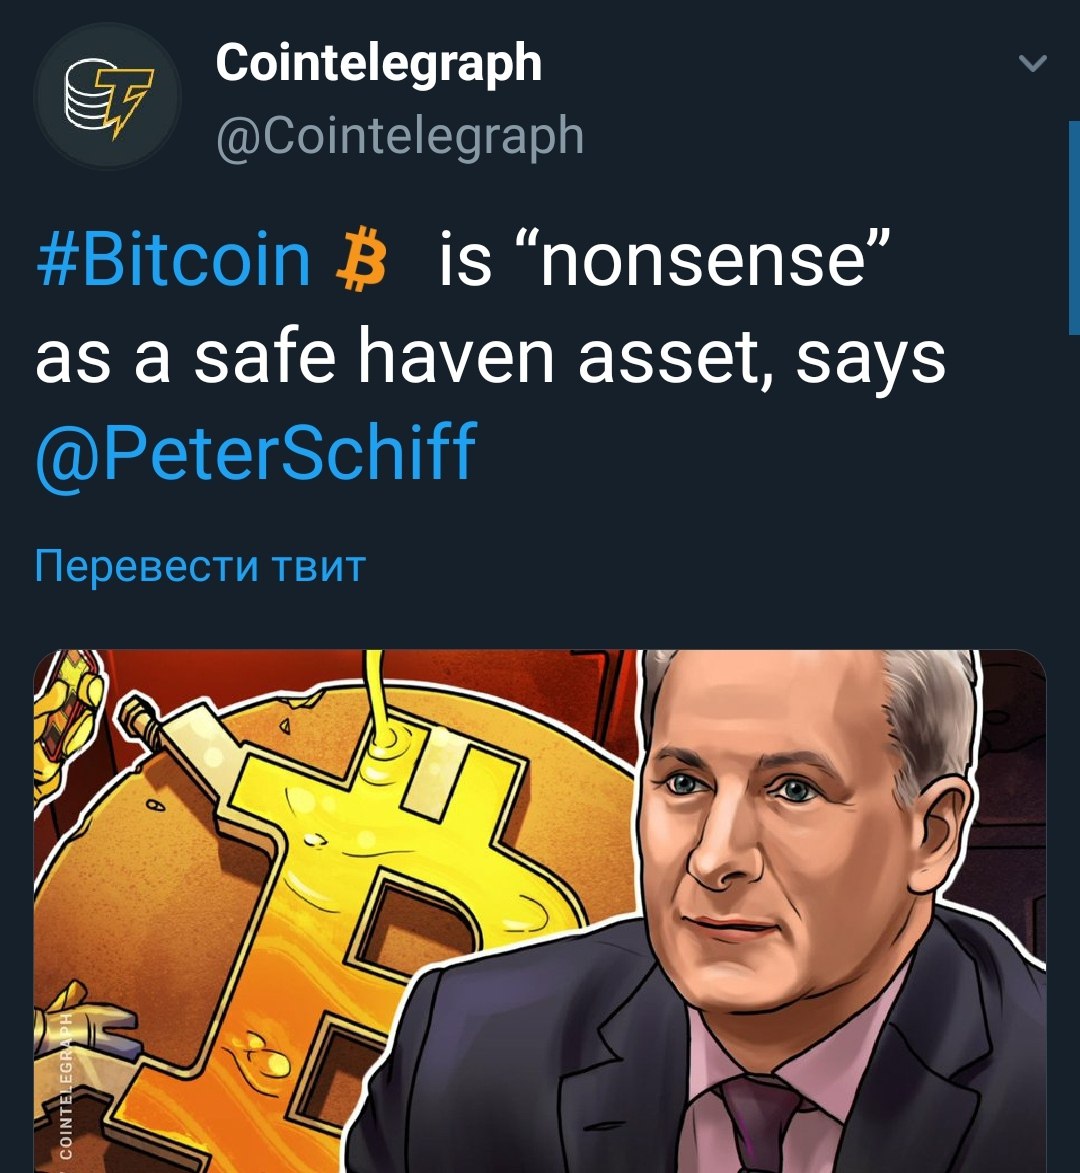The width and height of the screenshot is (1080, 1173).
Task: Expand the tweet options chevron menu
Action: [x=1033, y=63]
